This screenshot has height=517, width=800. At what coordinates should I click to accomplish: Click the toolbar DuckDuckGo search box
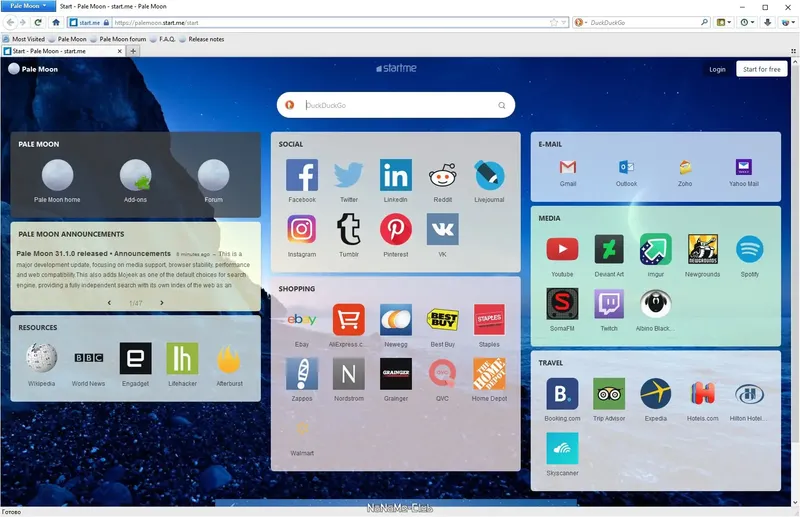644,22
